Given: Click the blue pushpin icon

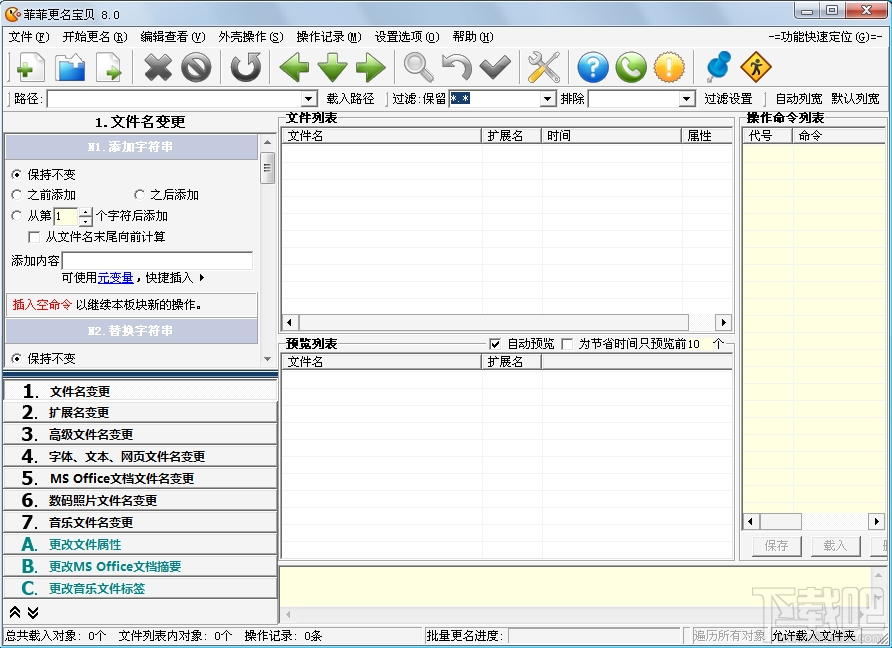Looking at the screenshot, I should click(718, 67).
